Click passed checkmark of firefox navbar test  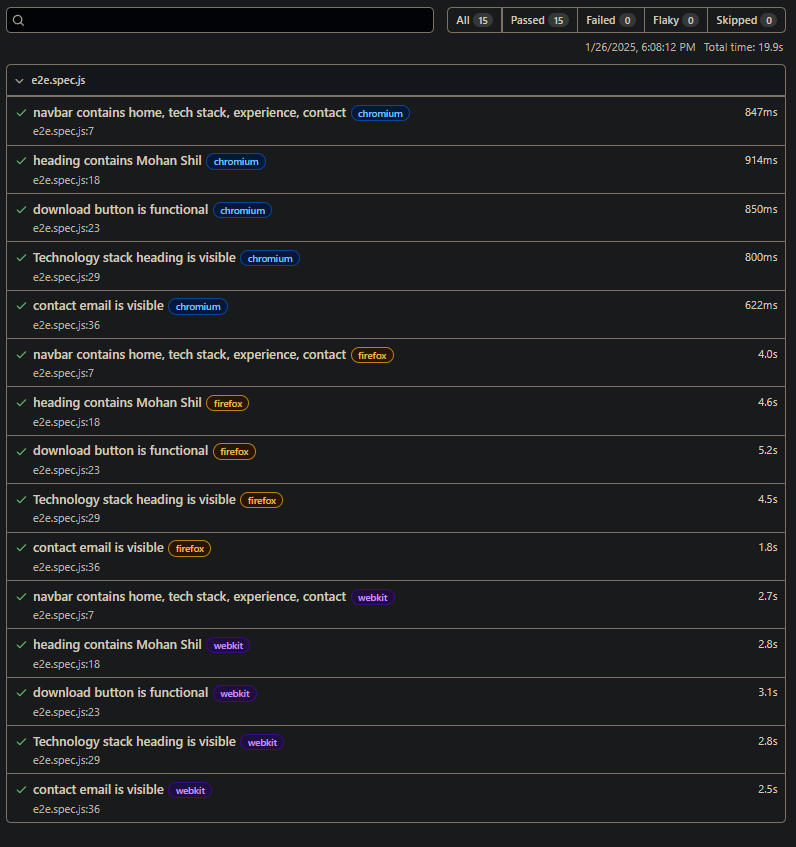(x=22, y=355)
